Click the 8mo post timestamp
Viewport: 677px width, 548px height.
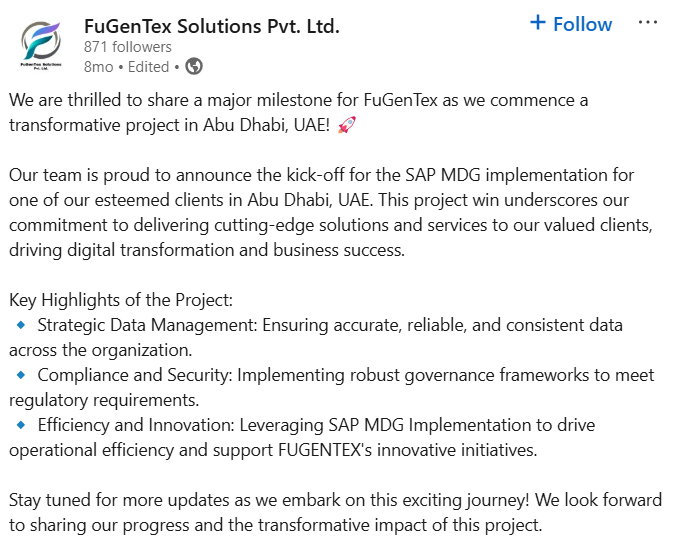[x=98, y=67]
